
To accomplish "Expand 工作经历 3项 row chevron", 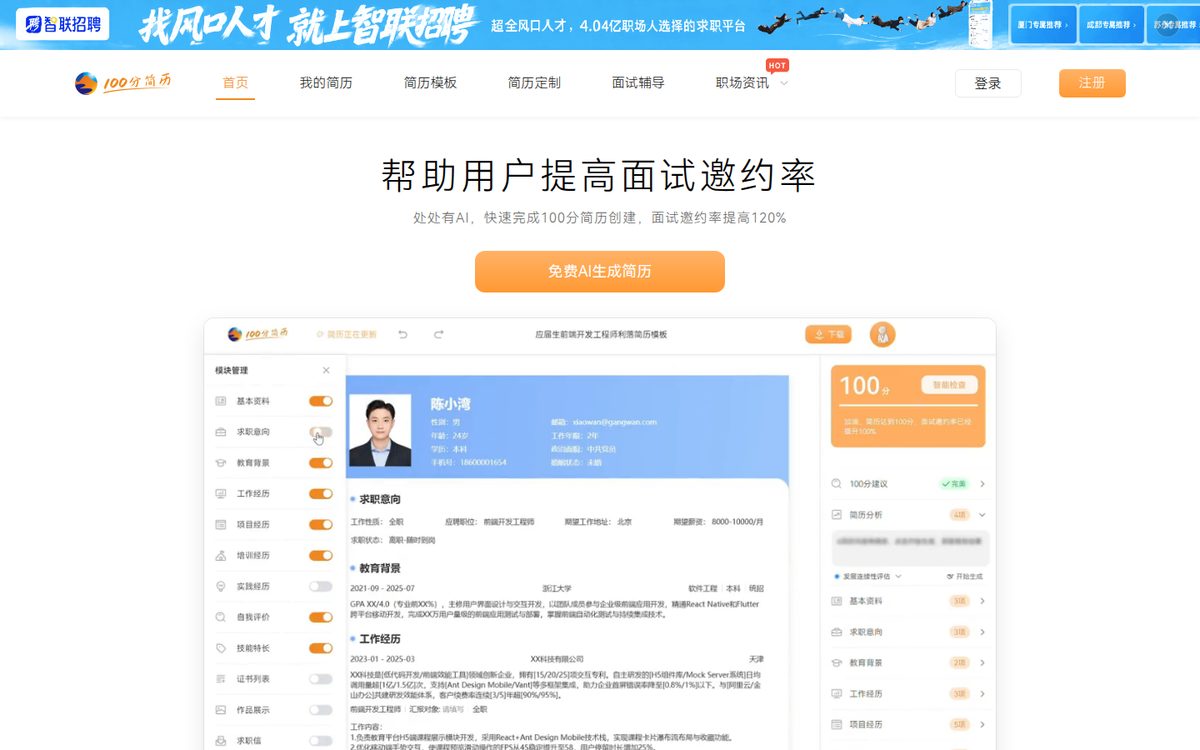I will click(x=983, y=693).
